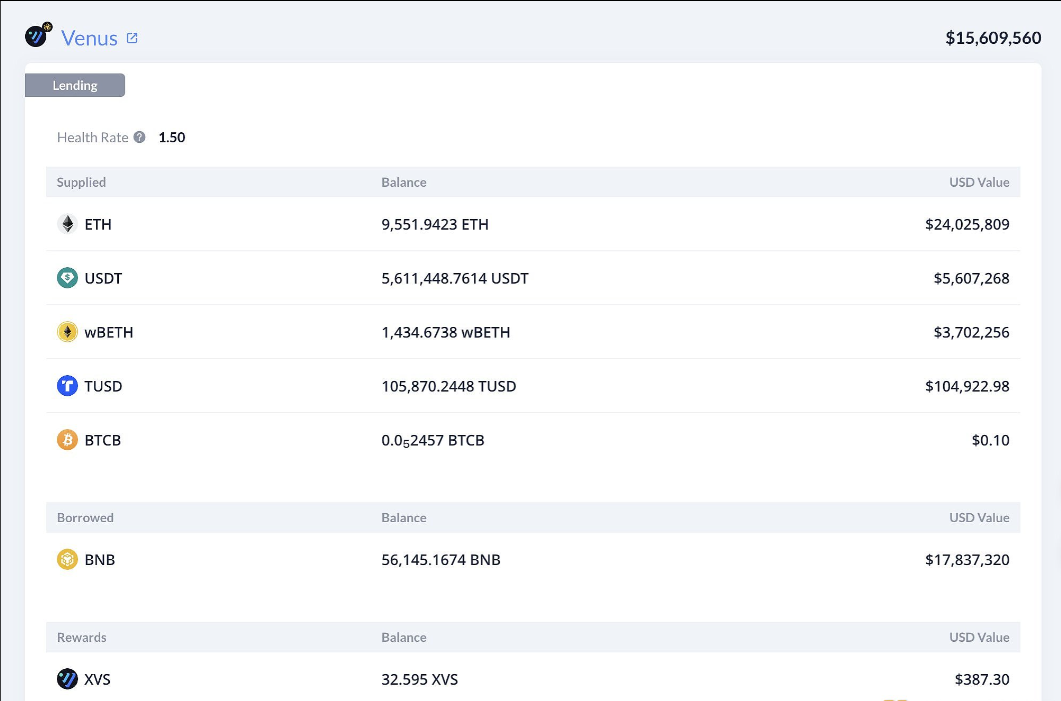Viewport: 1061px width, 701px height.
Task: Click the Borrowed section header
Action: [x=85, y=518]
